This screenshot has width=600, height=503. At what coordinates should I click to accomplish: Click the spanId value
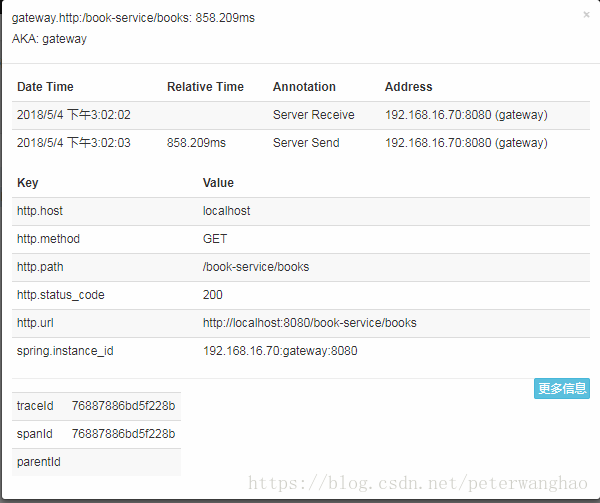pyautogui.click(x=123, y=434)
